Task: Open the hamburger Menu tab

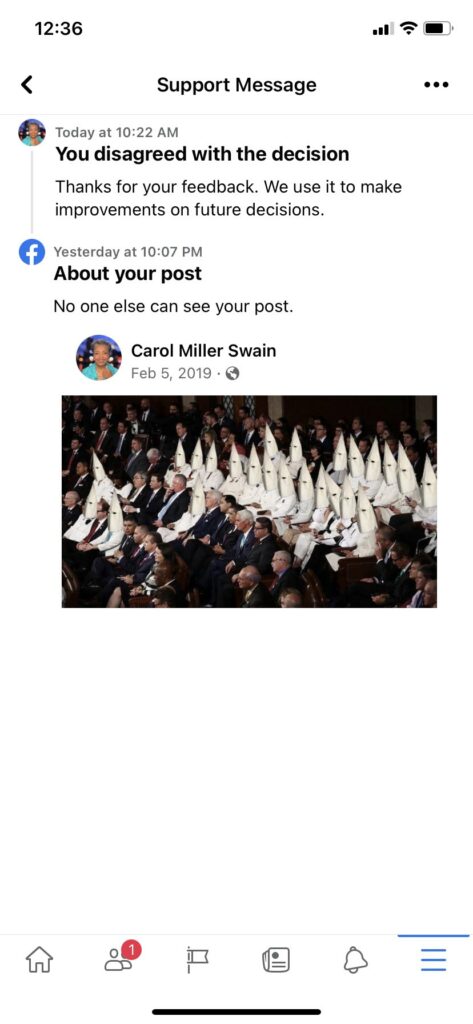Action: coord(433,959)
